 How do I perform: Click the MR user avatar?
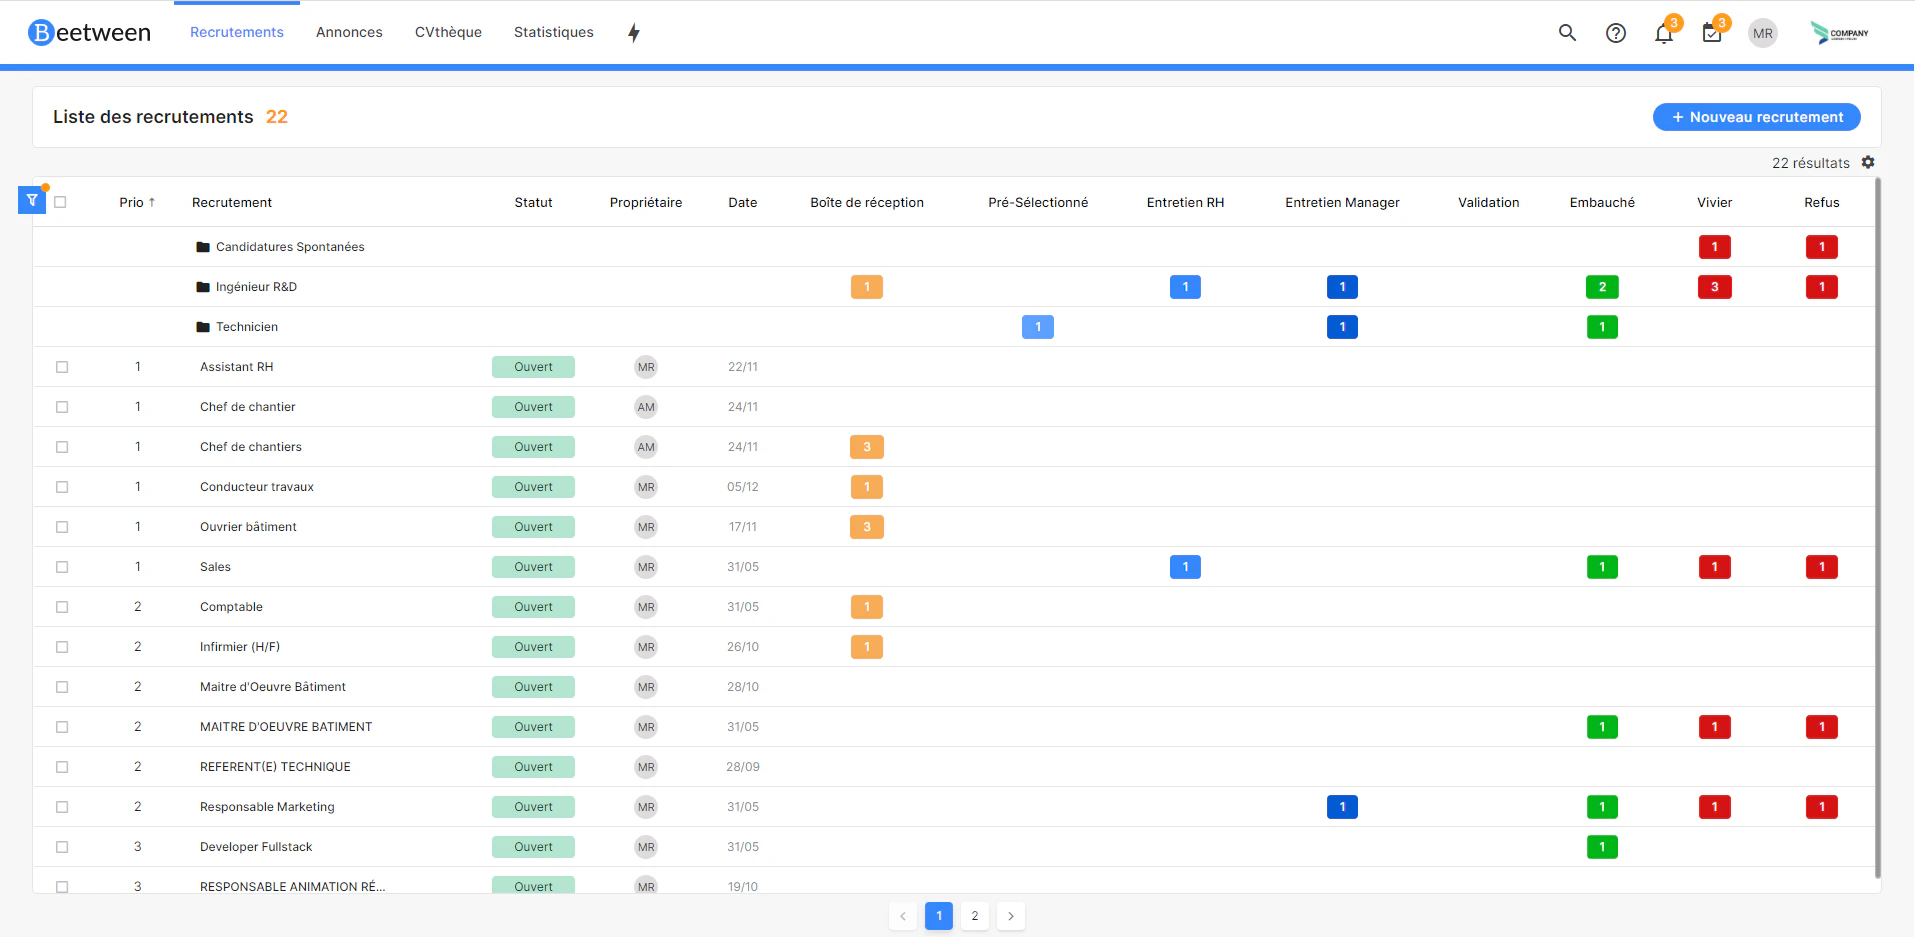1763,33
